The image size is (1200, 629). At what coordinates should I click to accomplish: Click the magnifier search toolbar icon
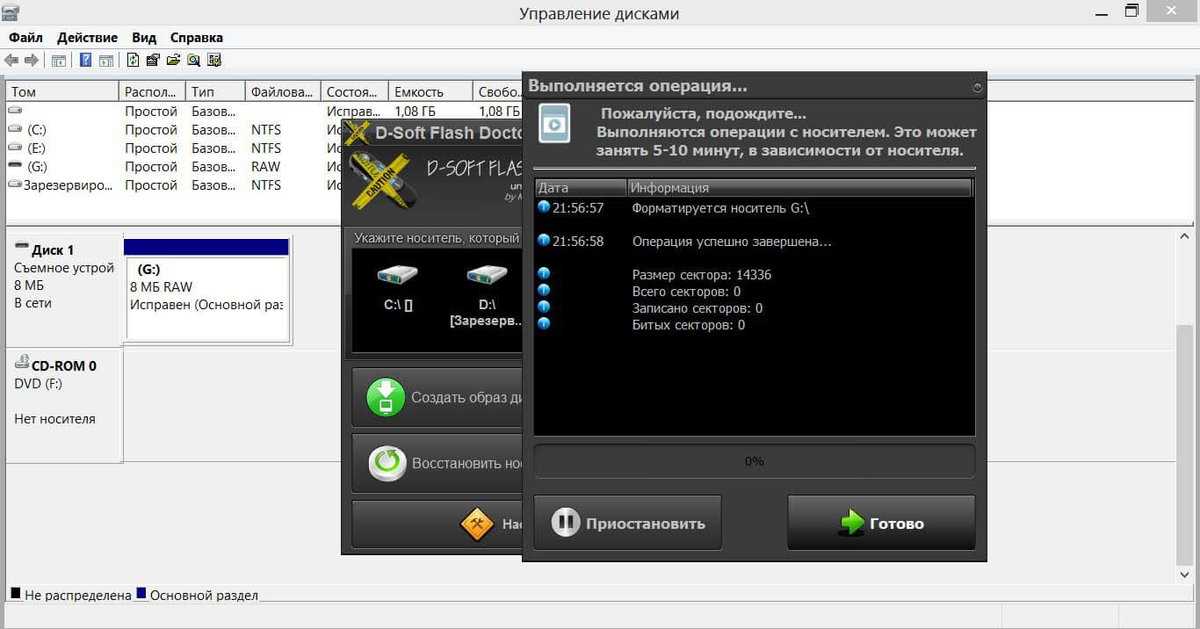point(194,60)
